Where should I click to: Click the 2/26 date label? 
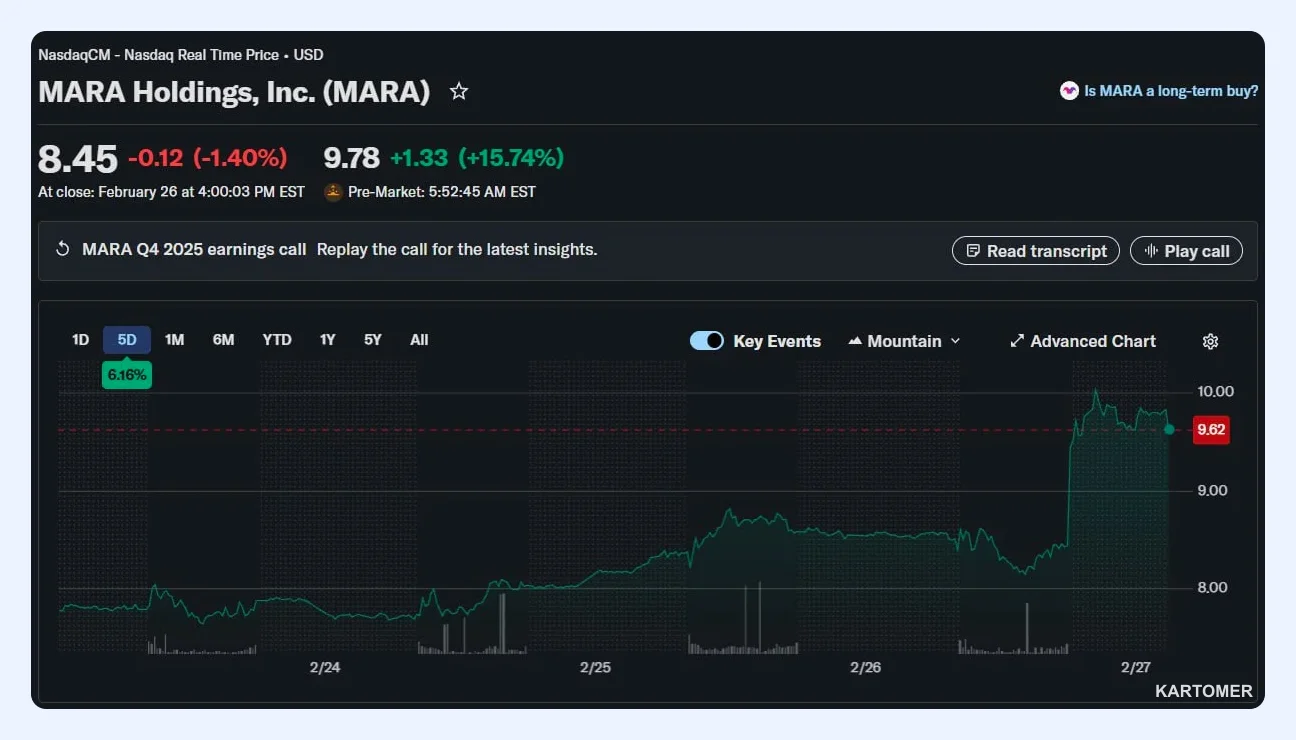pos(865,667)
